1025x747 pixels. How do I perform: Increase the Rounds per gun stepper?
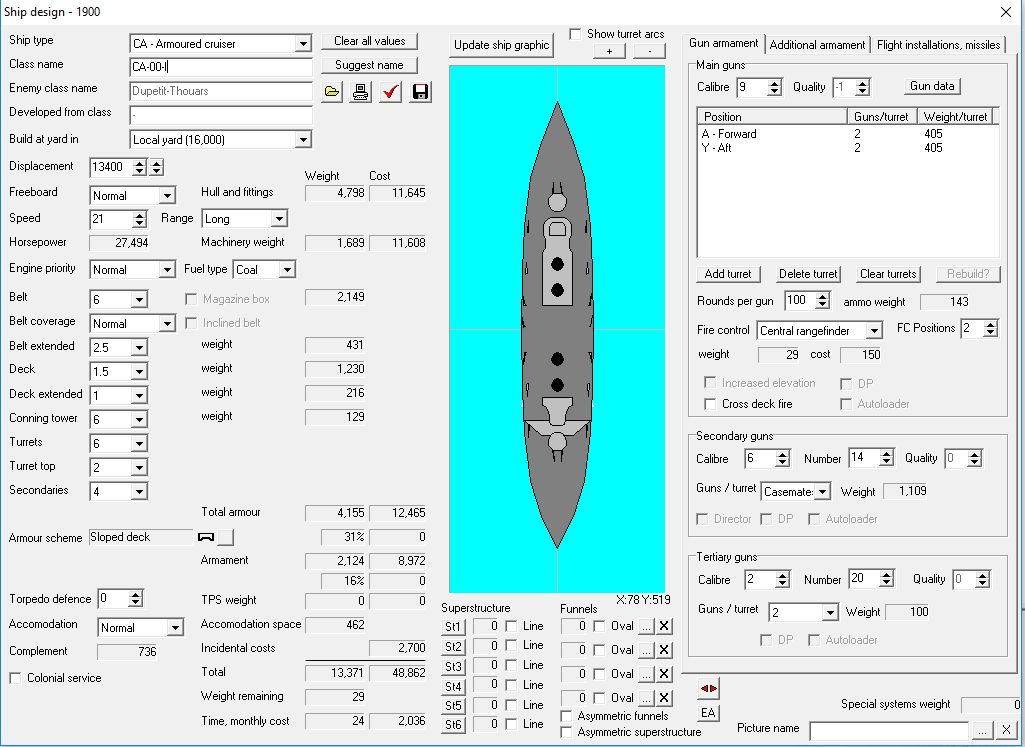(823, 296)
